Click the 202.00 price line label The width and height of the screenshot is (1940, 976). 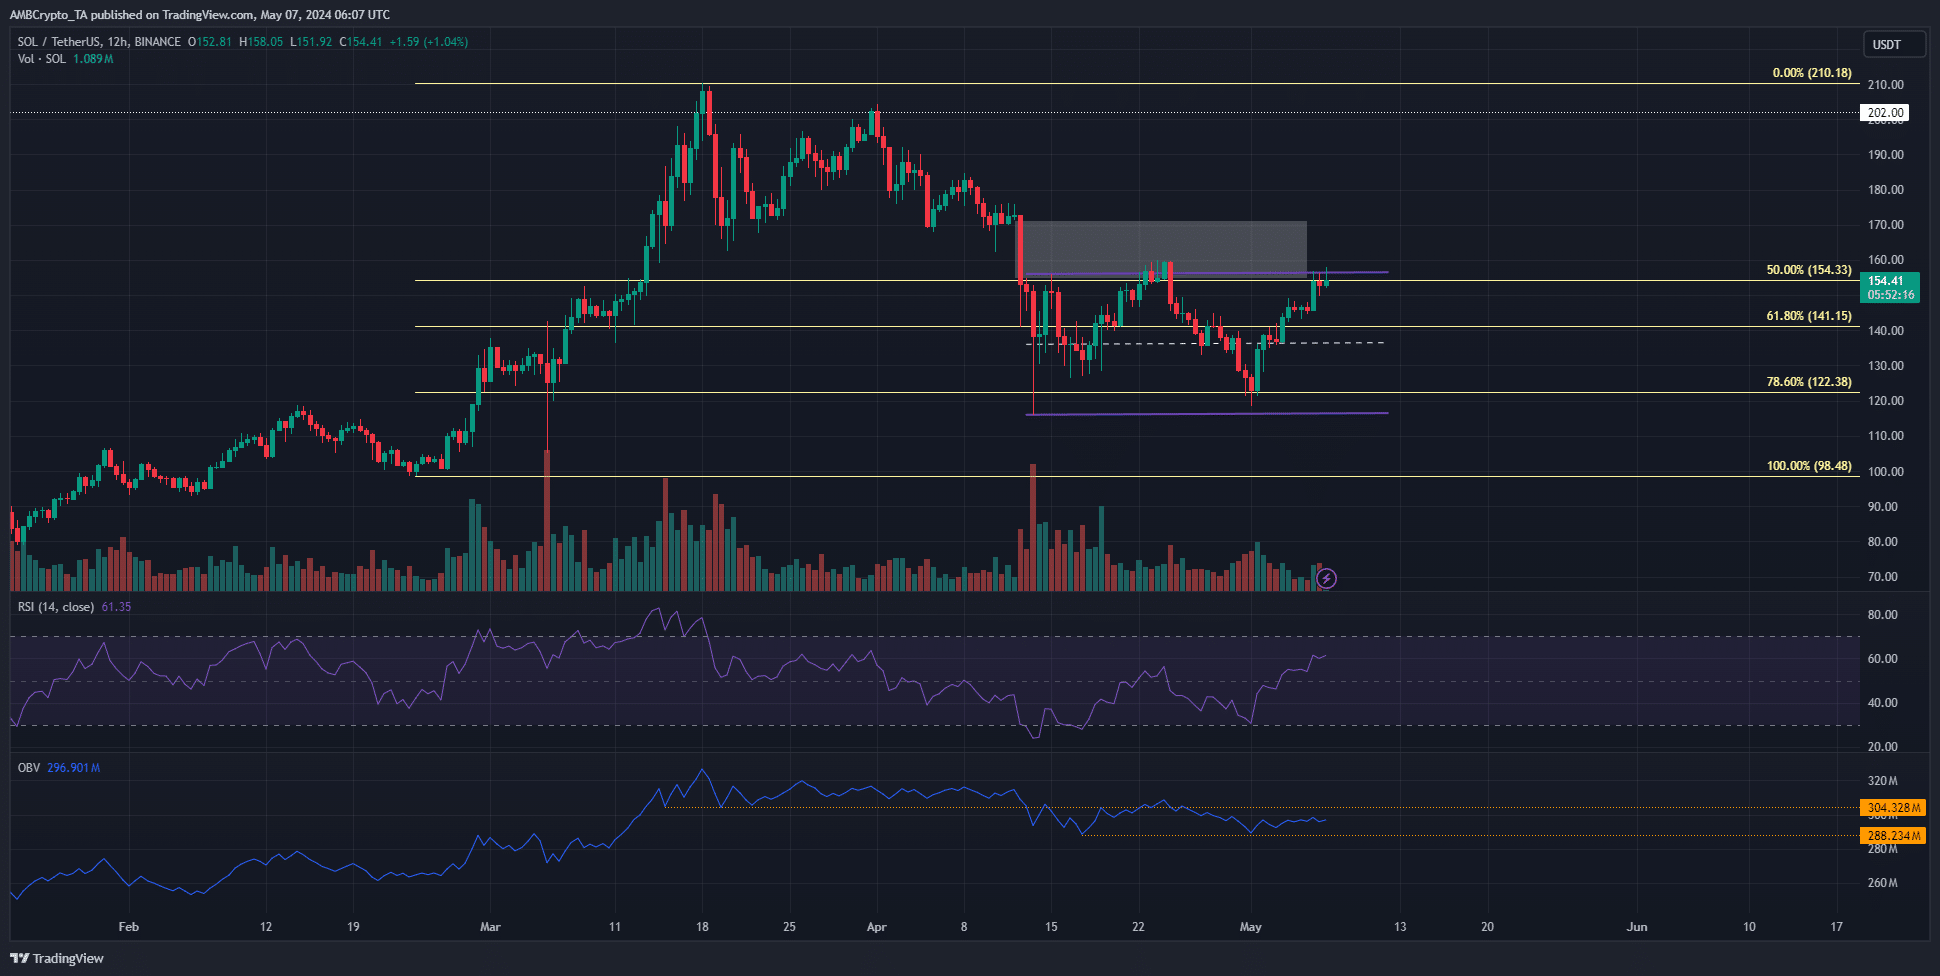1885,113
